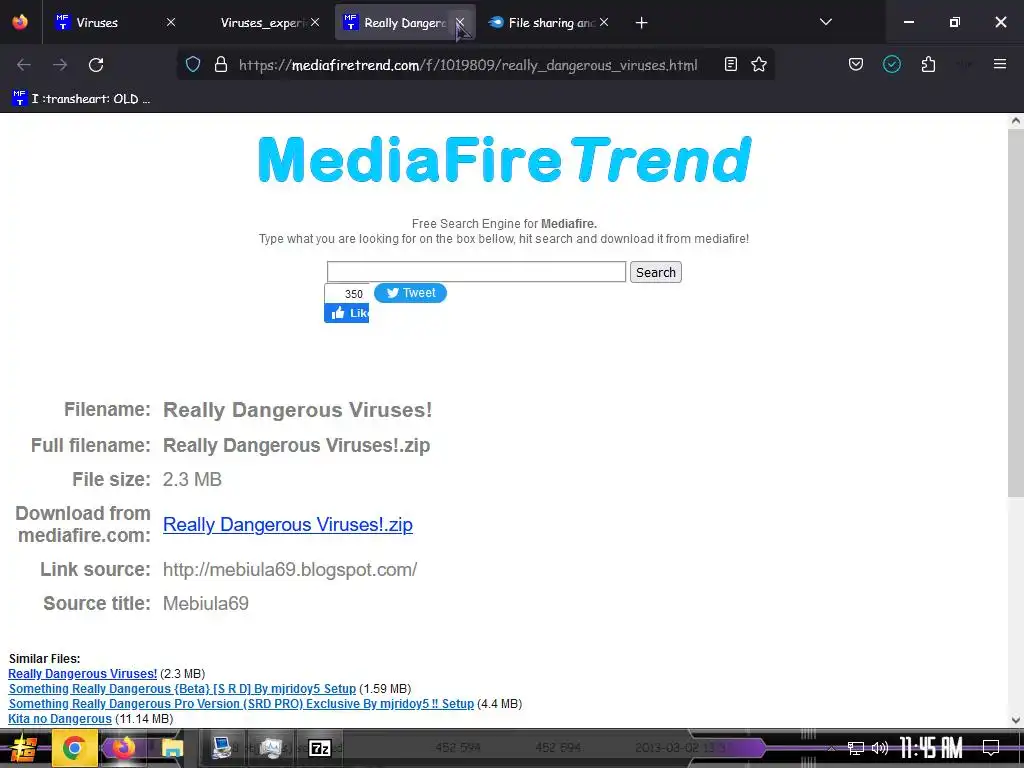The image size is (1024, 768).
Task: Open tracking protection shield icon
Action: point(193,64)
